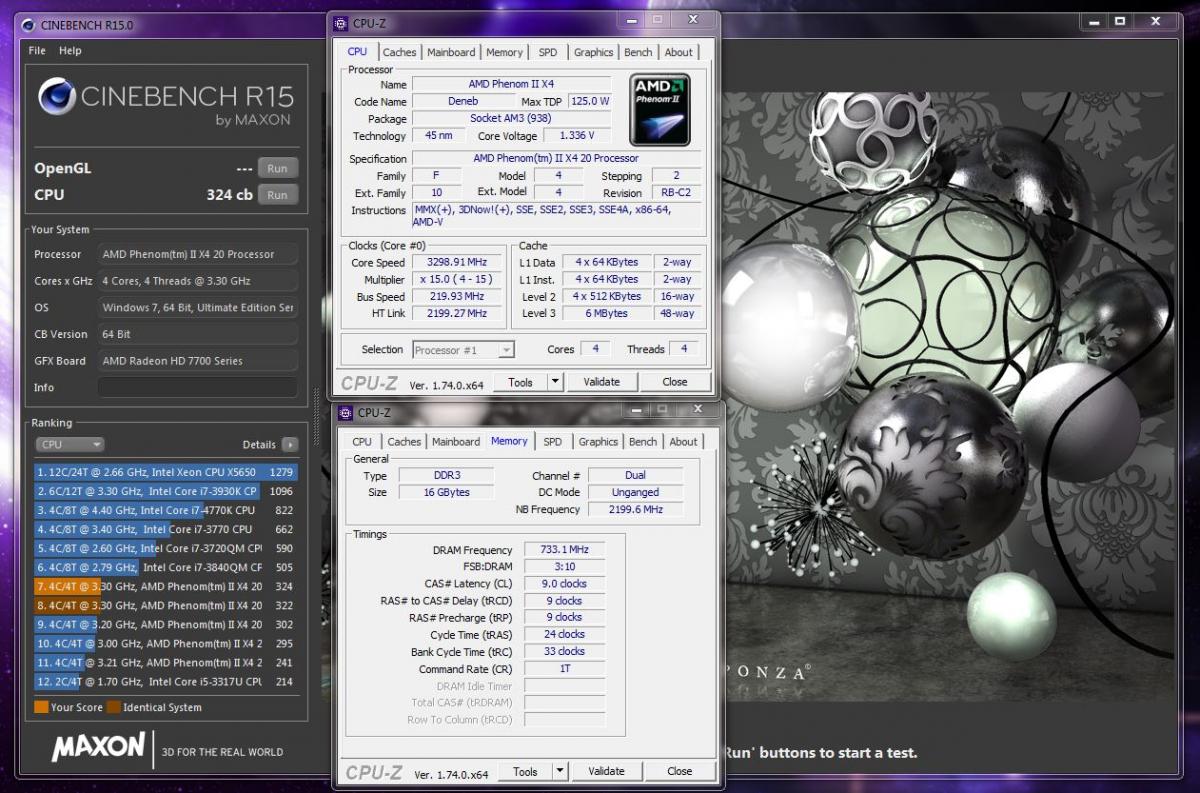Open Graphics tab in bottom CPU-Z window
1200x793 pixels.
598,441
